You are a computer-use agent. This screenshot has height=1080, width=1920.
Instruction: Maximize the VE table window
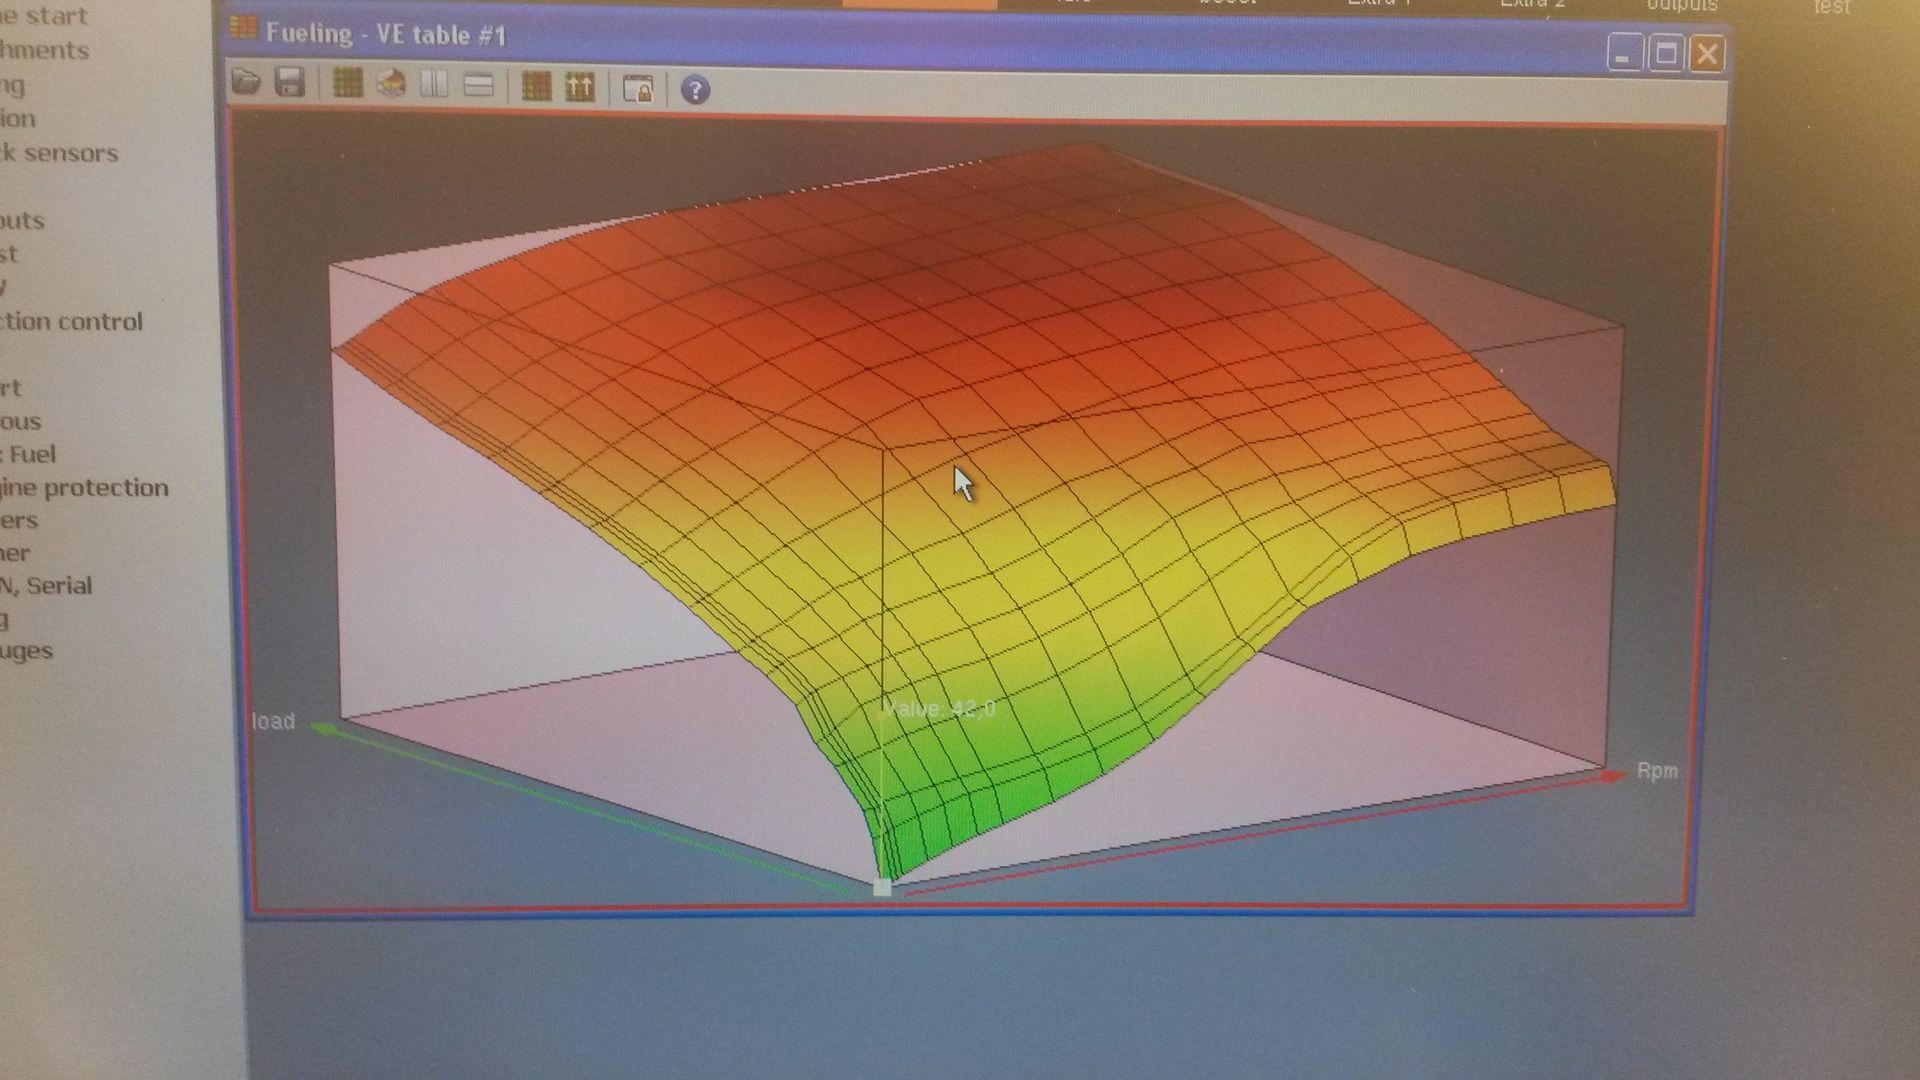click(x=1666, y=53)
